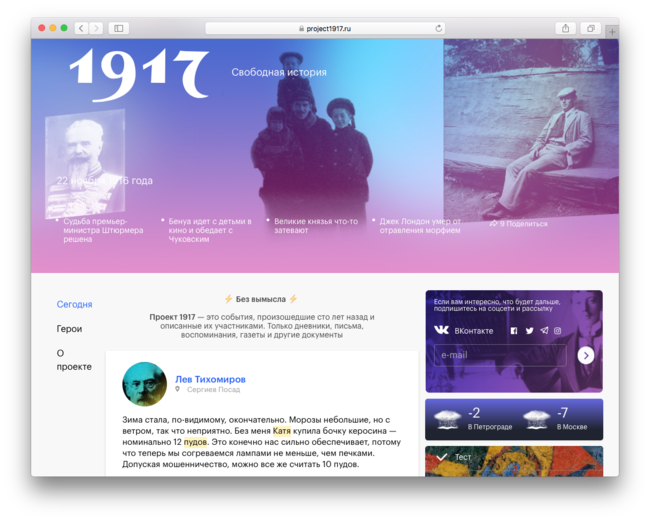This screenshot has width=650, height=521.
Task: Open the О проекте sidebar item
Action: pos(73,359)
